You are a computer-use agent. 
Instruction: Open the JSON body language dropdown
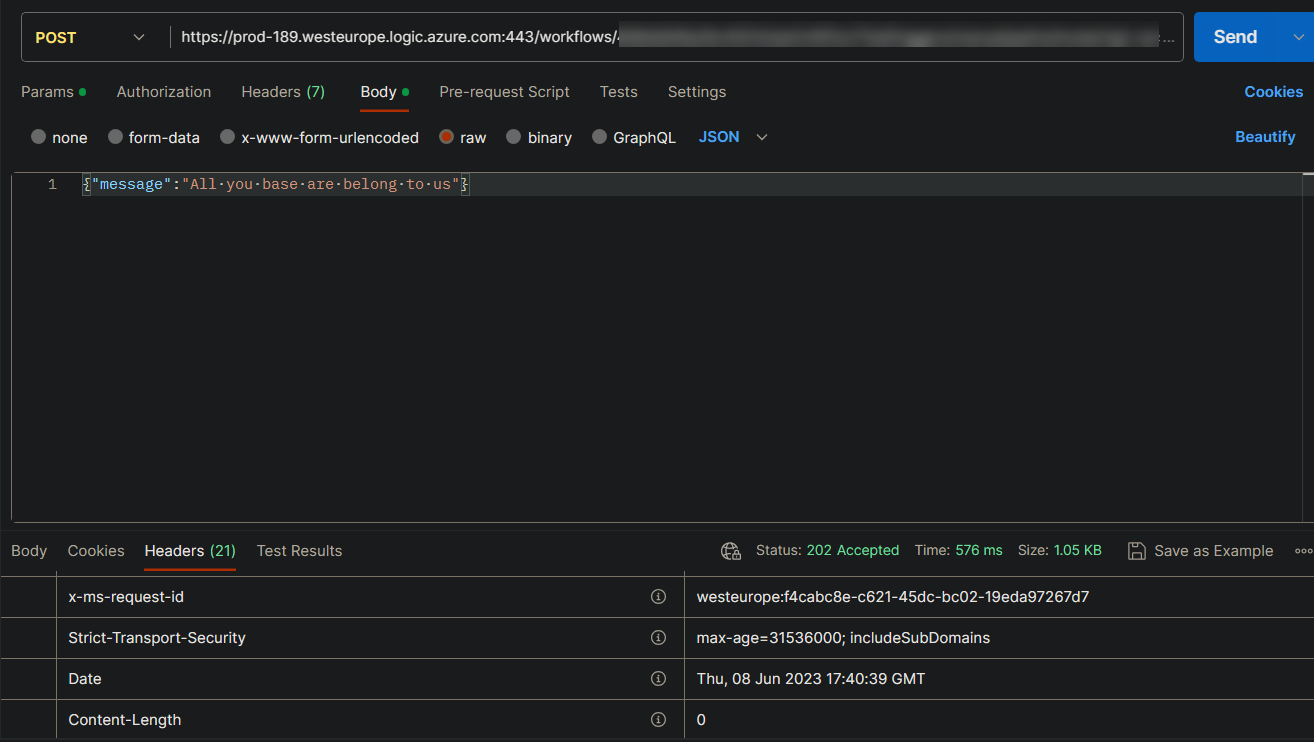tap(733, 137)
